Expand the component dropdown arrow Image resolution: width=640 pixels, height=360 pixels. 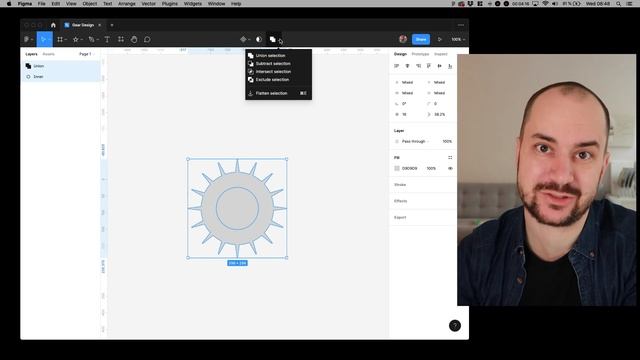tap(249, 40)
